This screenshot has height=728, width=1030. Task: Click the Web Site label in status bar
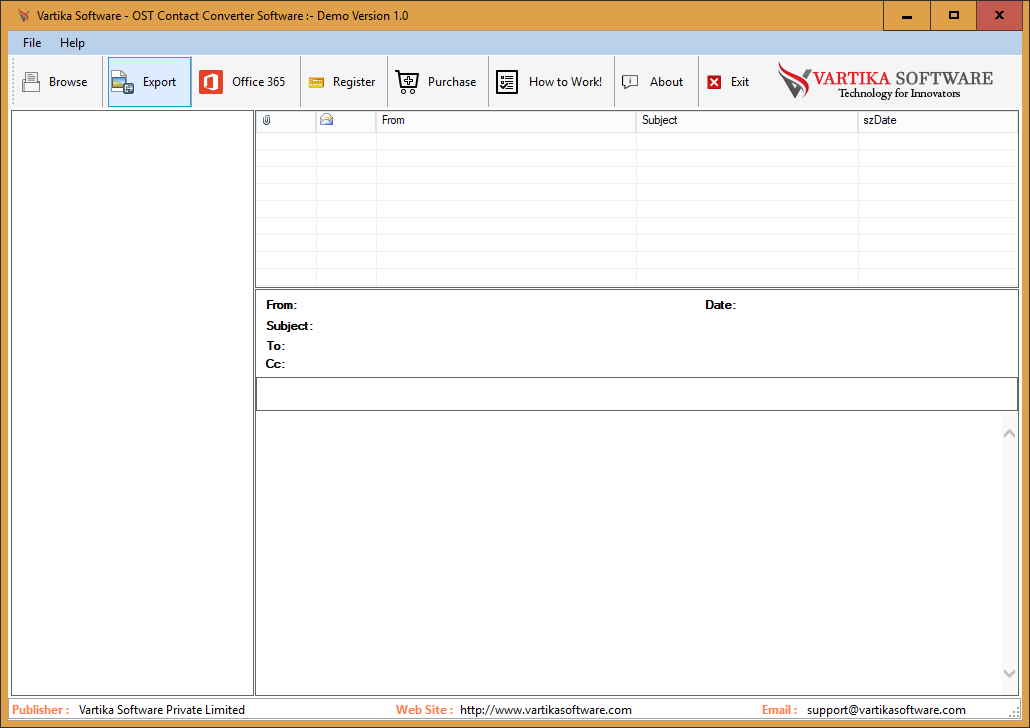pos(424,710)
